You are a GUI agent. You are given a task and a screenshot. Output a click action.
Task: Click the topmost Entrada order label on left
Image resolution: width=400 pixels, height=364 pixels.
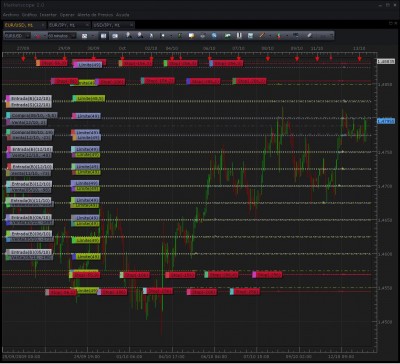29,99
